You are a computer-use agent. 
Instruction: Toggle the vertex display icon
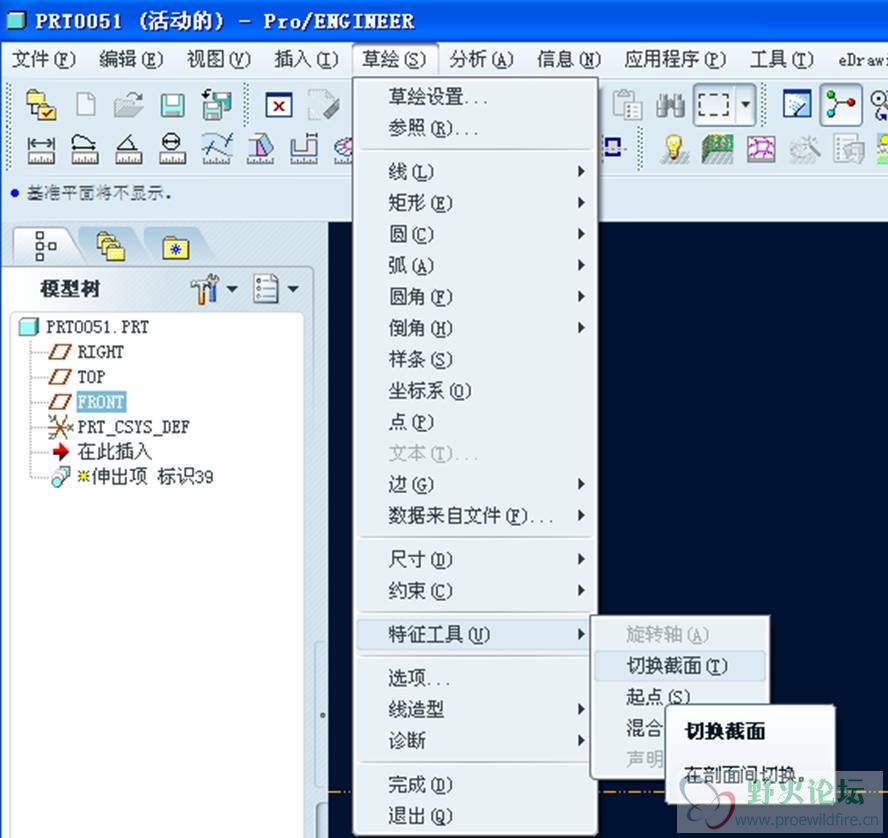[x=841, y=105]
